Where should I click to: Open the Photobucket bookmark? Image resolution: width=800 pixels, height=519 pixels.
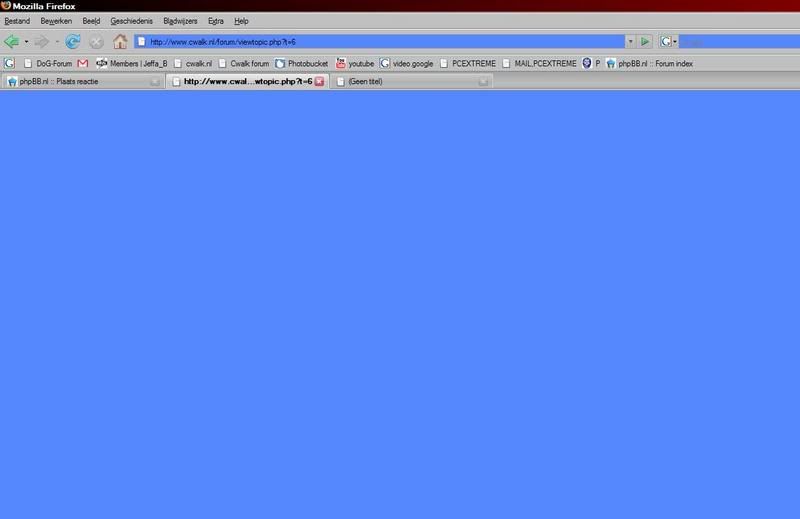click(x=302, y=63)
